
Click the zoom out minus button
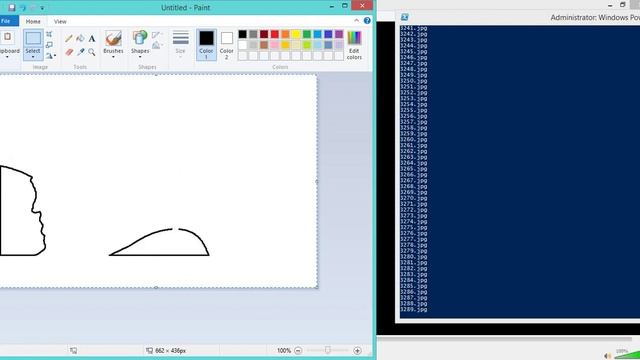(298, 350)
